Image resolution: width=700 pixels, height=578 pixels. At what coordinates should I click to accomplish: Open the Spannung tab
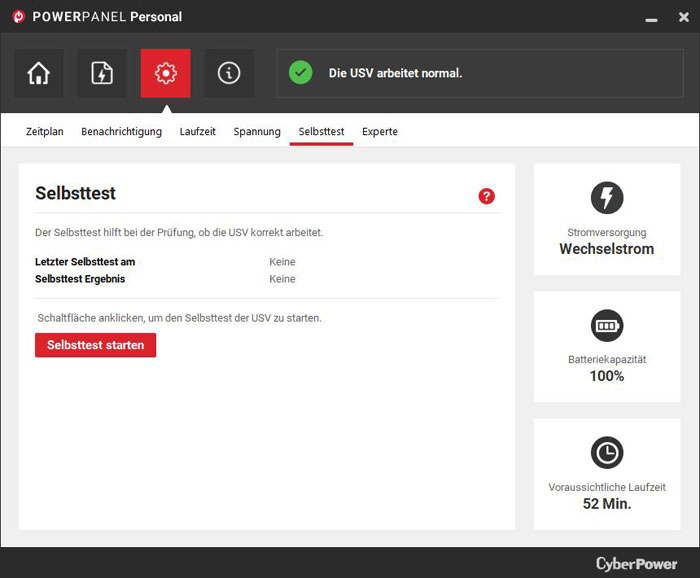[x=257, y=132]
